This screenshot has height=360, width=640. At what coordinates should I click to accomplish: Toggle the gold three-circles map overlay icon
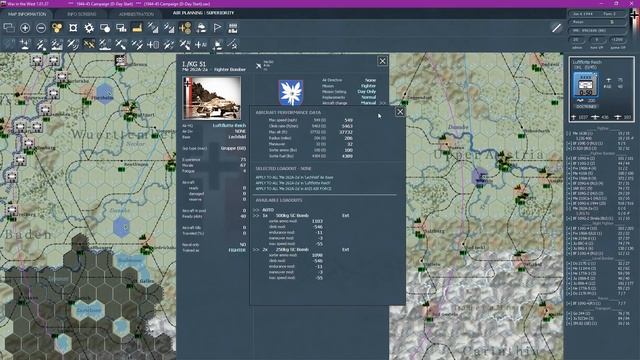[x=57, y=28]
